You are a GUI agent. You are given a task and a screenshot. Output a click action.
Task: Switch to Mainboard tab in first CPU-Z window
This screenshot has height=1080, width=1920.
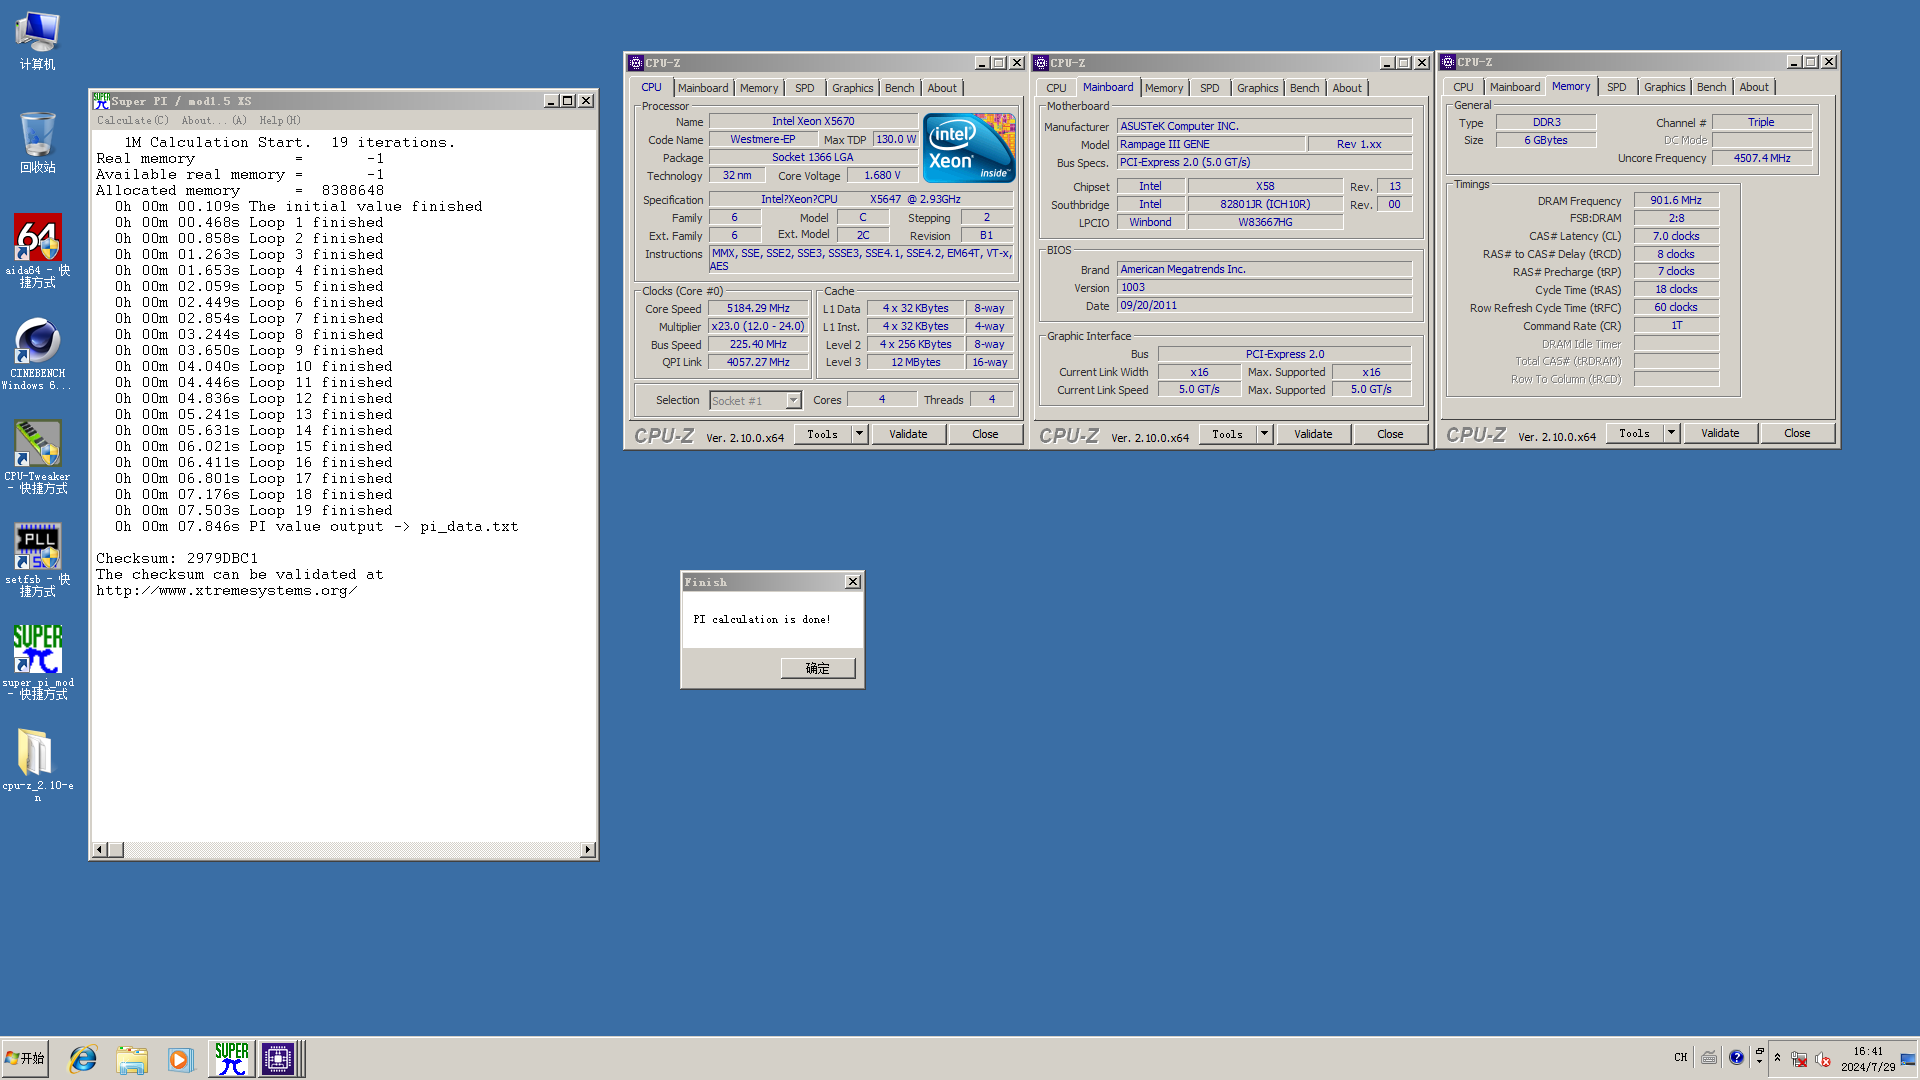pos(703,88)
